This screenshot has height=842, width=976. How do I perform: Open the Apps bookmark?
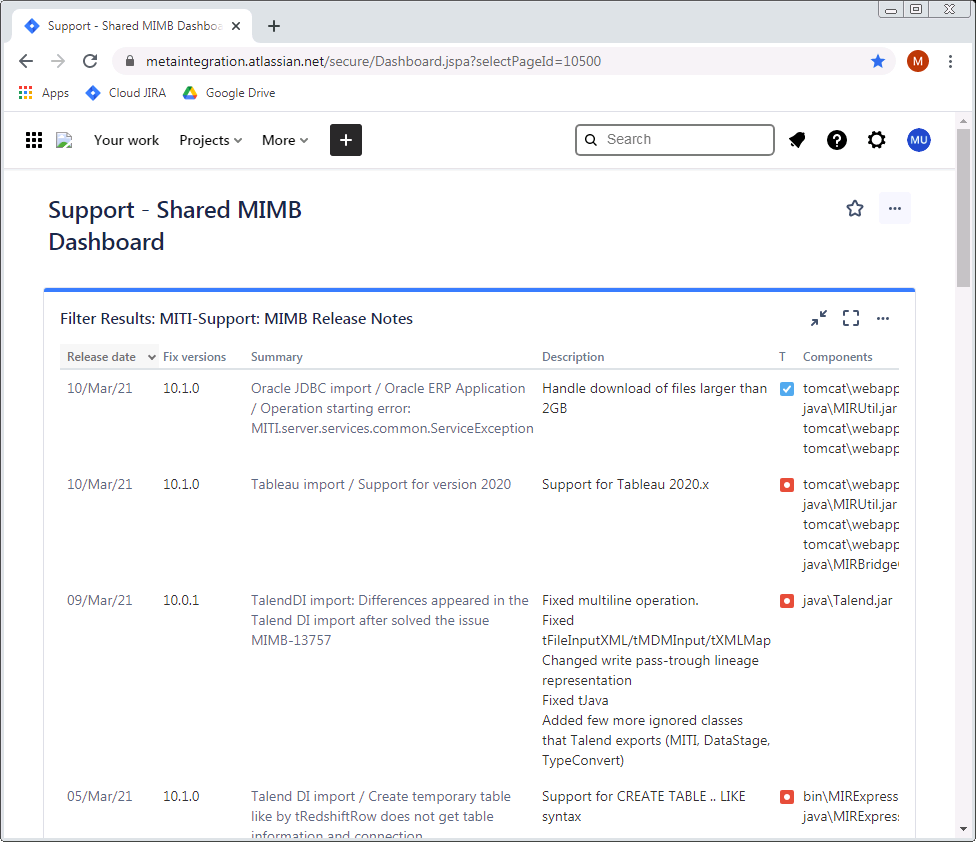44,93
